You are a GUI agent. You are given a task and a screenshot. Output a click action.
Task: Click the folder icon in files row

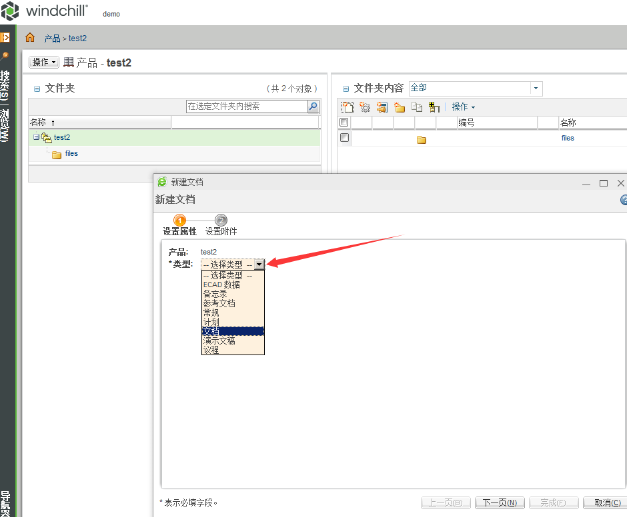pyautogui.click(x=421, y=139)
